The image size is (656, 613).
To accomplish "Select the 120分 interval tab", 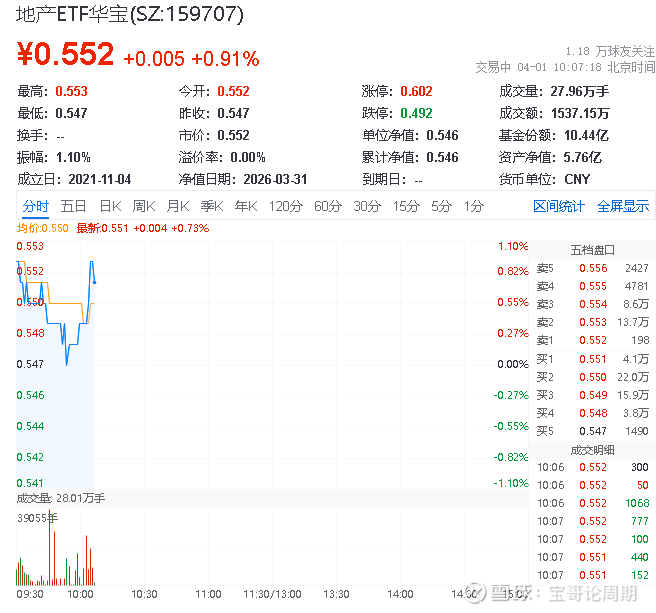I will [286, 206].
